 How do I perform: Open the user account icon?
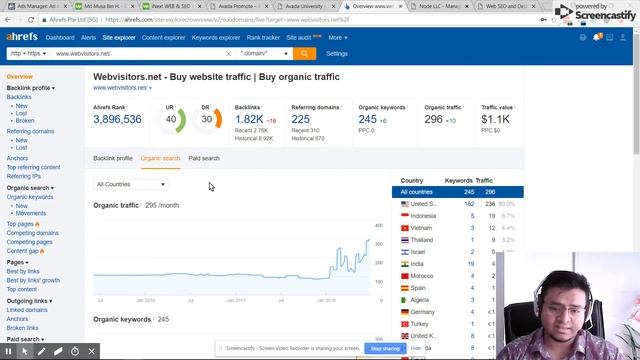pyautogui.click(x=623, y=38)
